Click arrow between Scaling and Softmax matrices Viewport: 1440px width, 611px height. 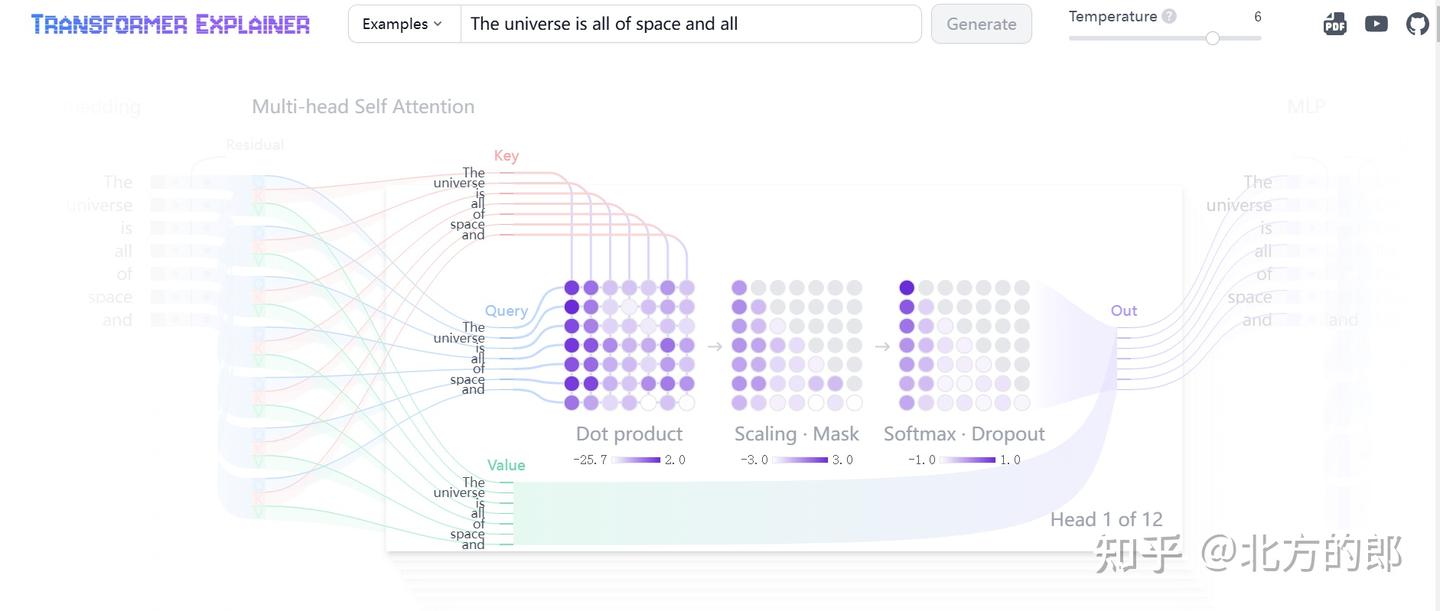pyautogui.click(x=882, y=346)
